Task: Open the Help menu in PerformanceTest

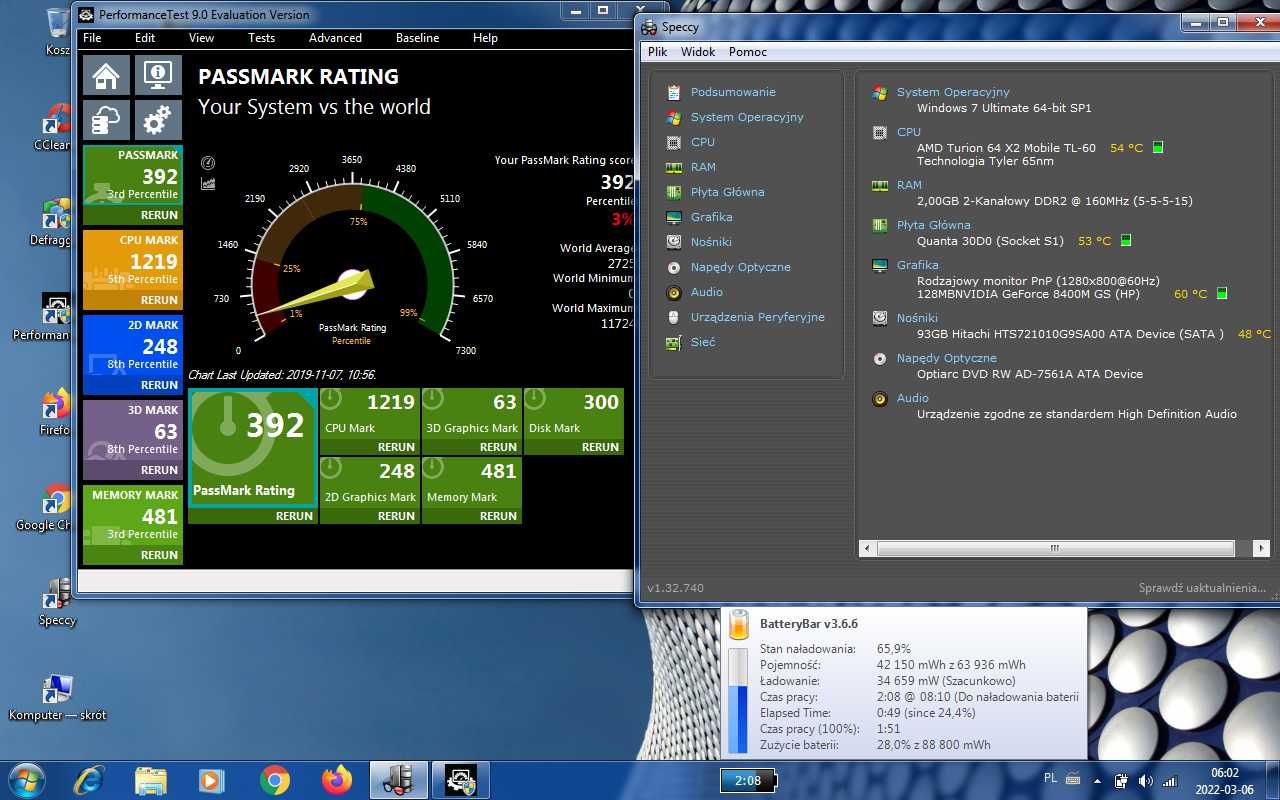Action: (485, 38)
